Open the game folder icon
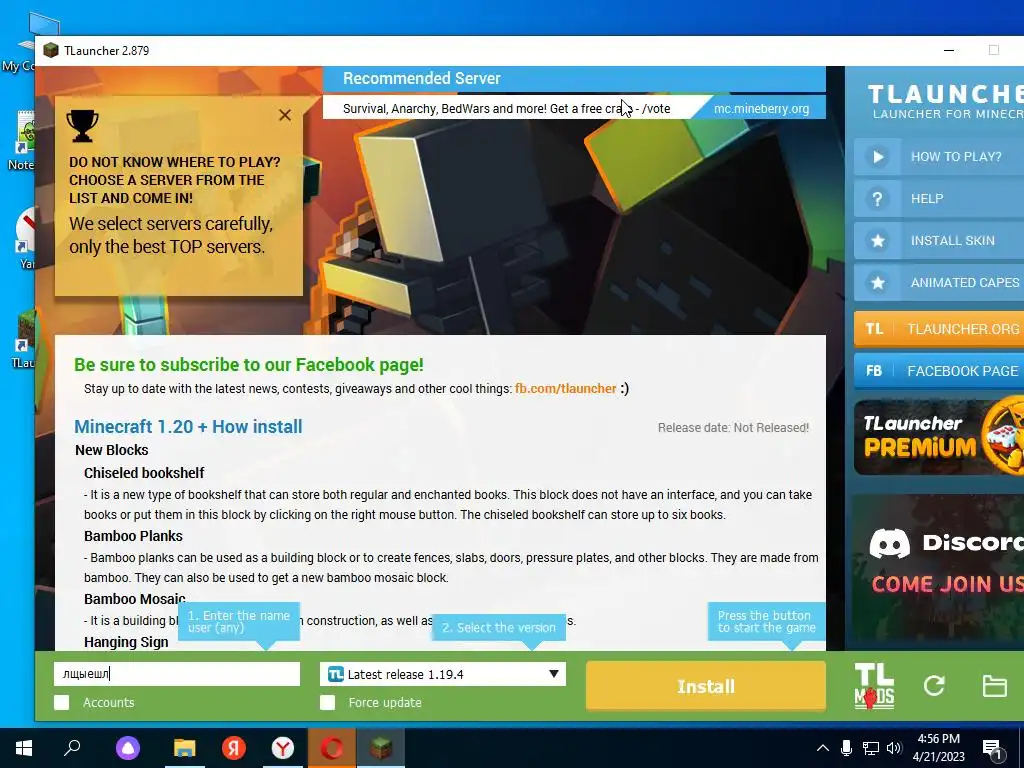This screenshot has height=768, width=1024. [x=995, y=686]
